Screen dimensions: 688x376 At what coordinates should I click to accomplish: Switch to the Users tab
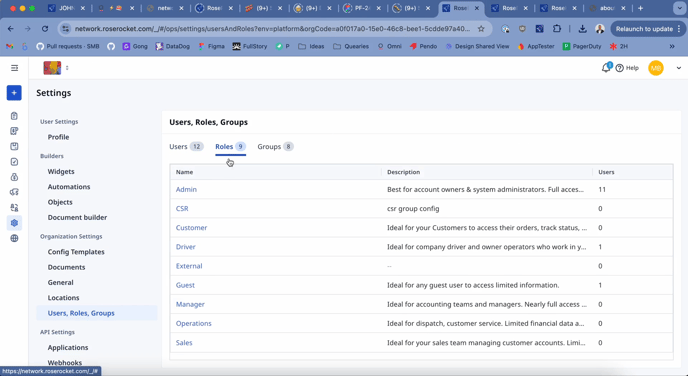tap(186, 147)
